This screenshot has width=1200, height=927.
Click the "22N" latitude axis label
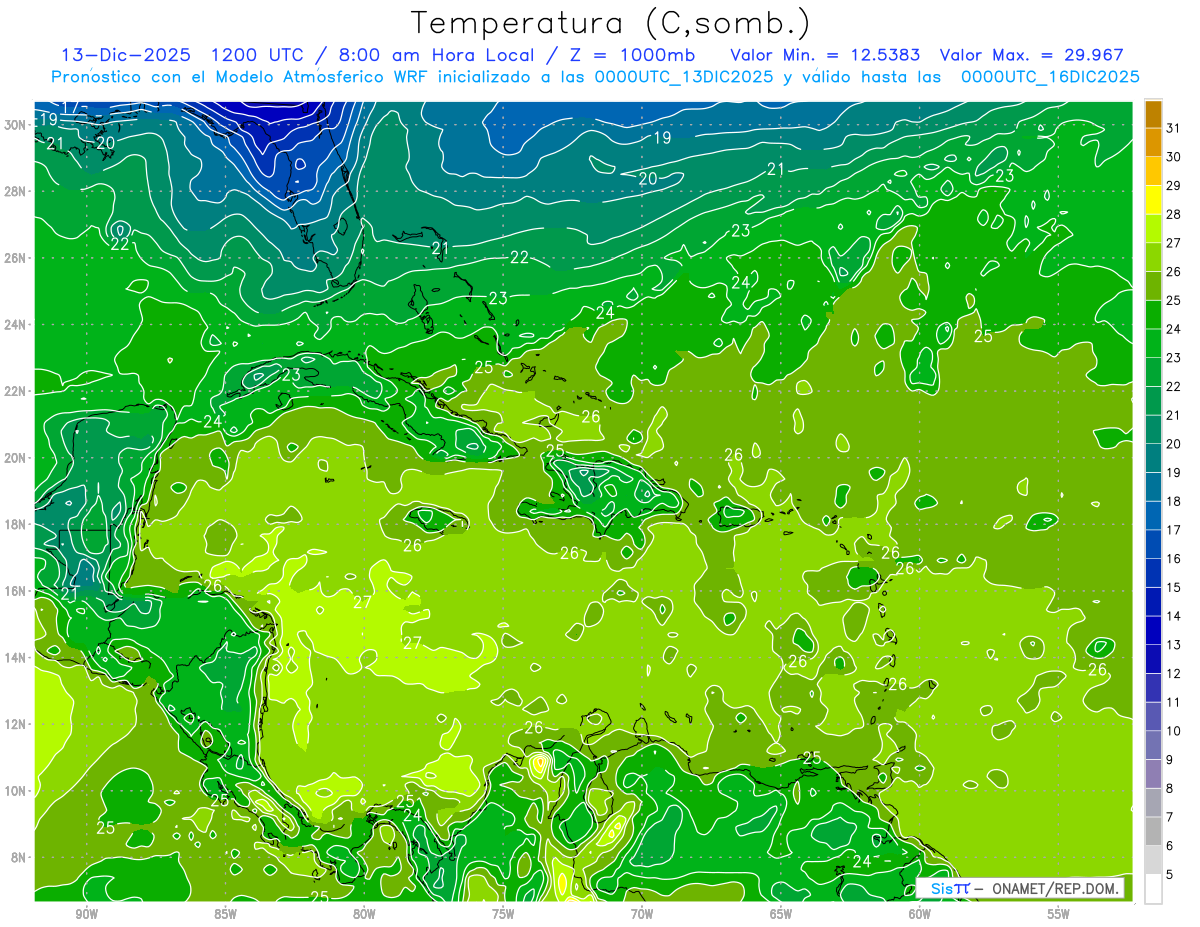click(15, 391)
